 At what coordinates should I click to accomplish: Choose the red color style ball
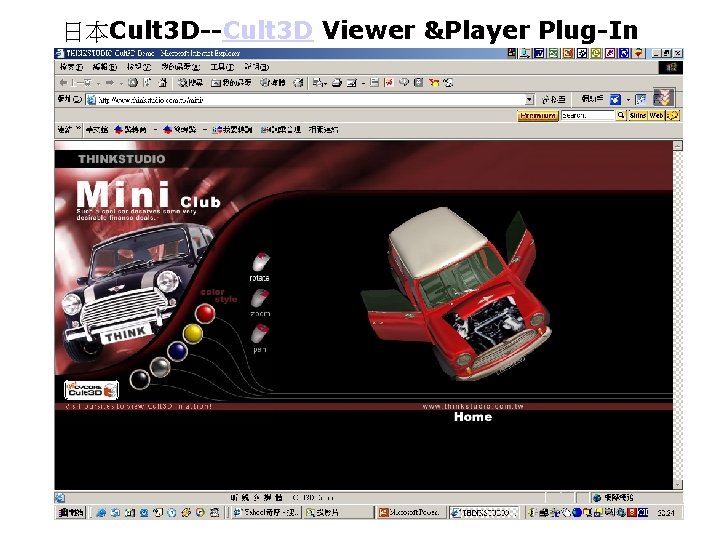coord(205,314)
